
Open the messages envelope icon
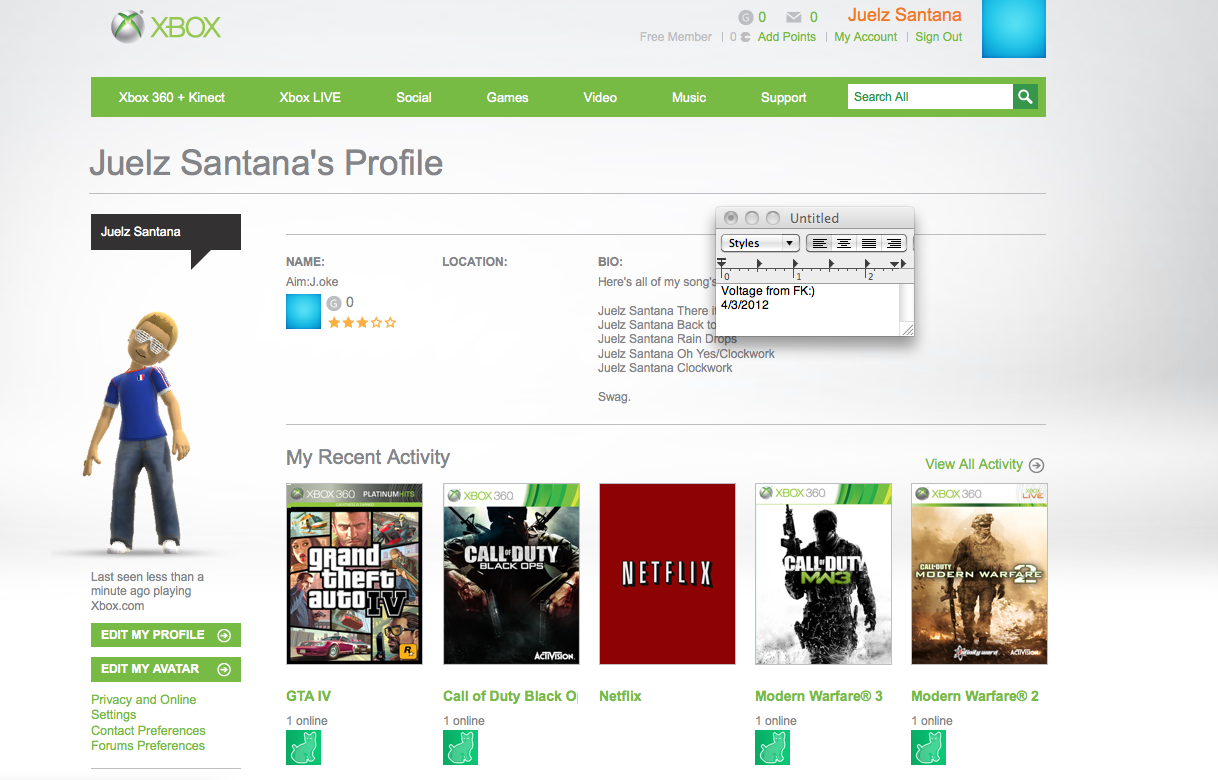point(794,17)
